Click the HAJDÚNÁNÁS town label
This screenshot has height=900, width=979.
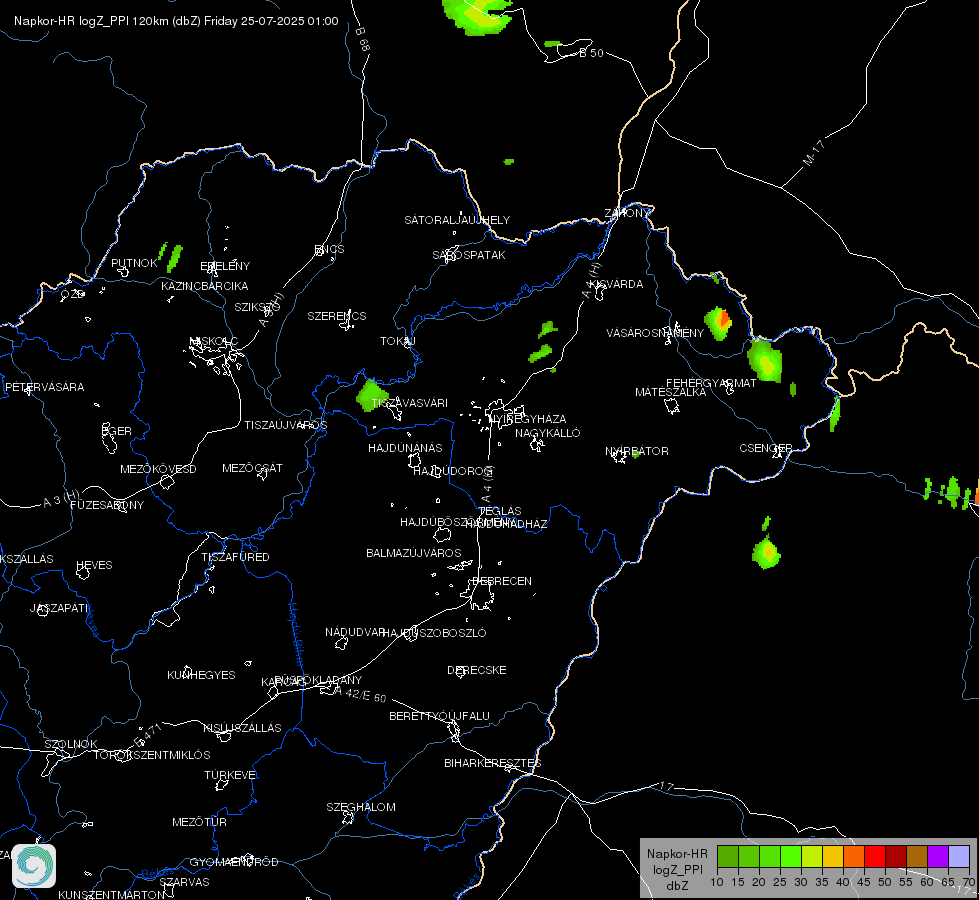(405, 448)
